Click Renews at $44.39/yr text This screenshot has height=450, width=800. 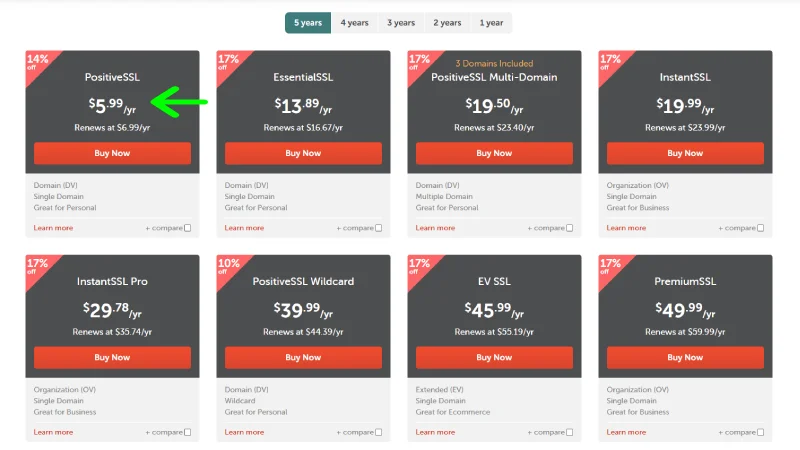[303, 332]
